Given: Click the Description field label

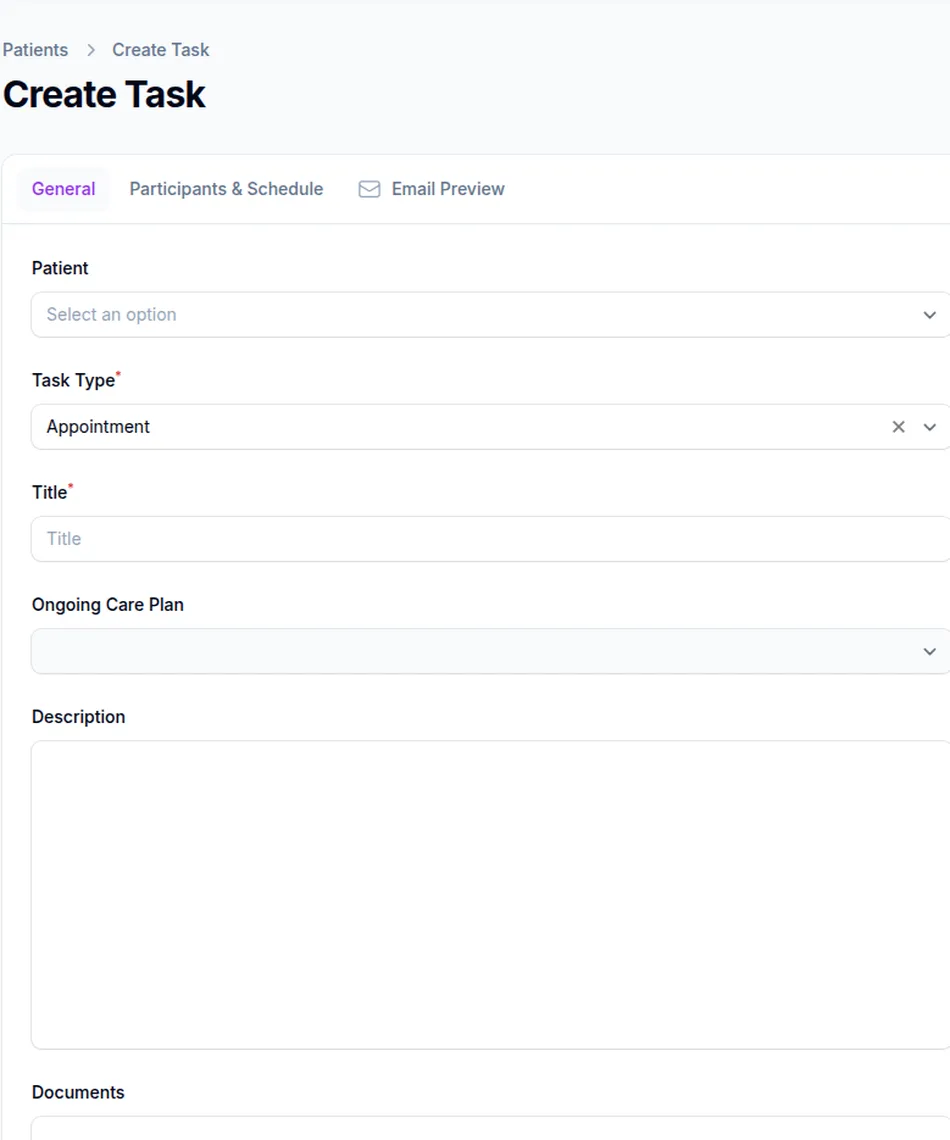Looking at the screenshot, I should (x=79, y=717).
